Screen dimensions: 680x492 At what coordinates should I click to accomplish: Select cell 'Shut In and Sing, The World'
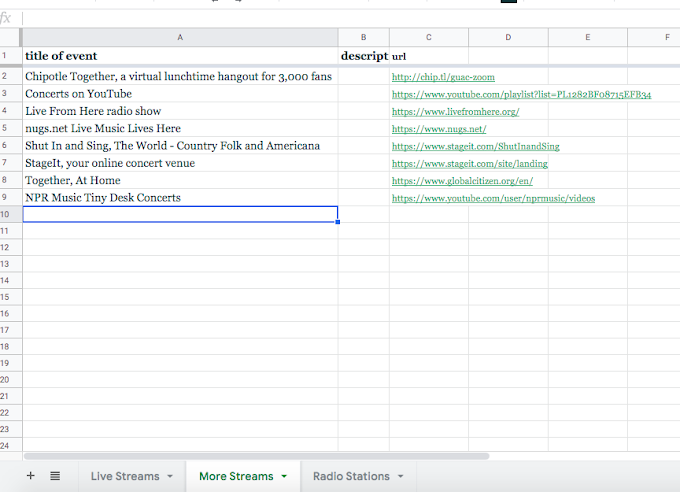(x=180, y=146)
